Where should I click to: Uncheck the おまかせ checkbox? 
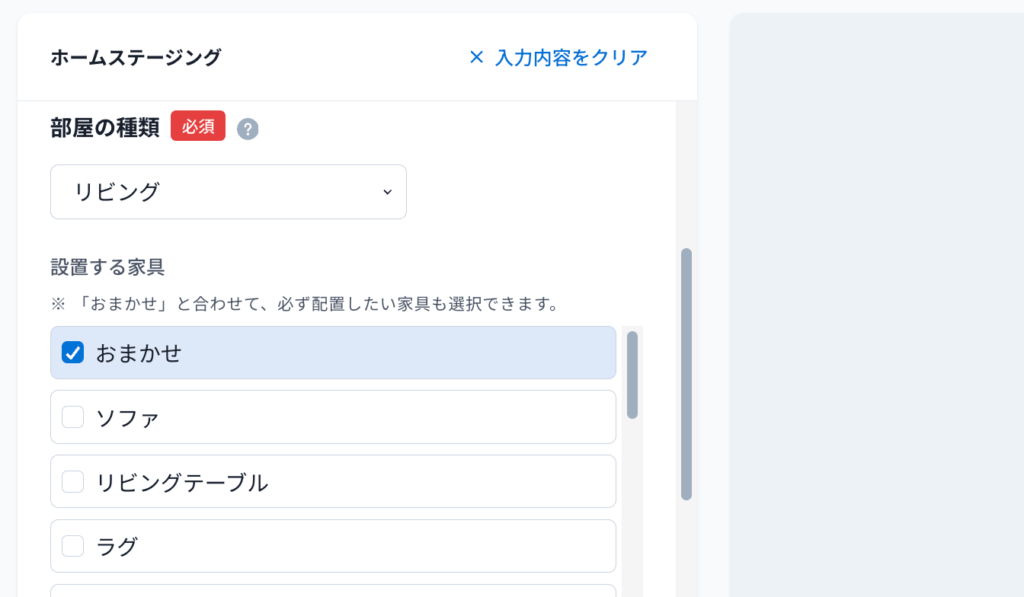click(72, 353)
